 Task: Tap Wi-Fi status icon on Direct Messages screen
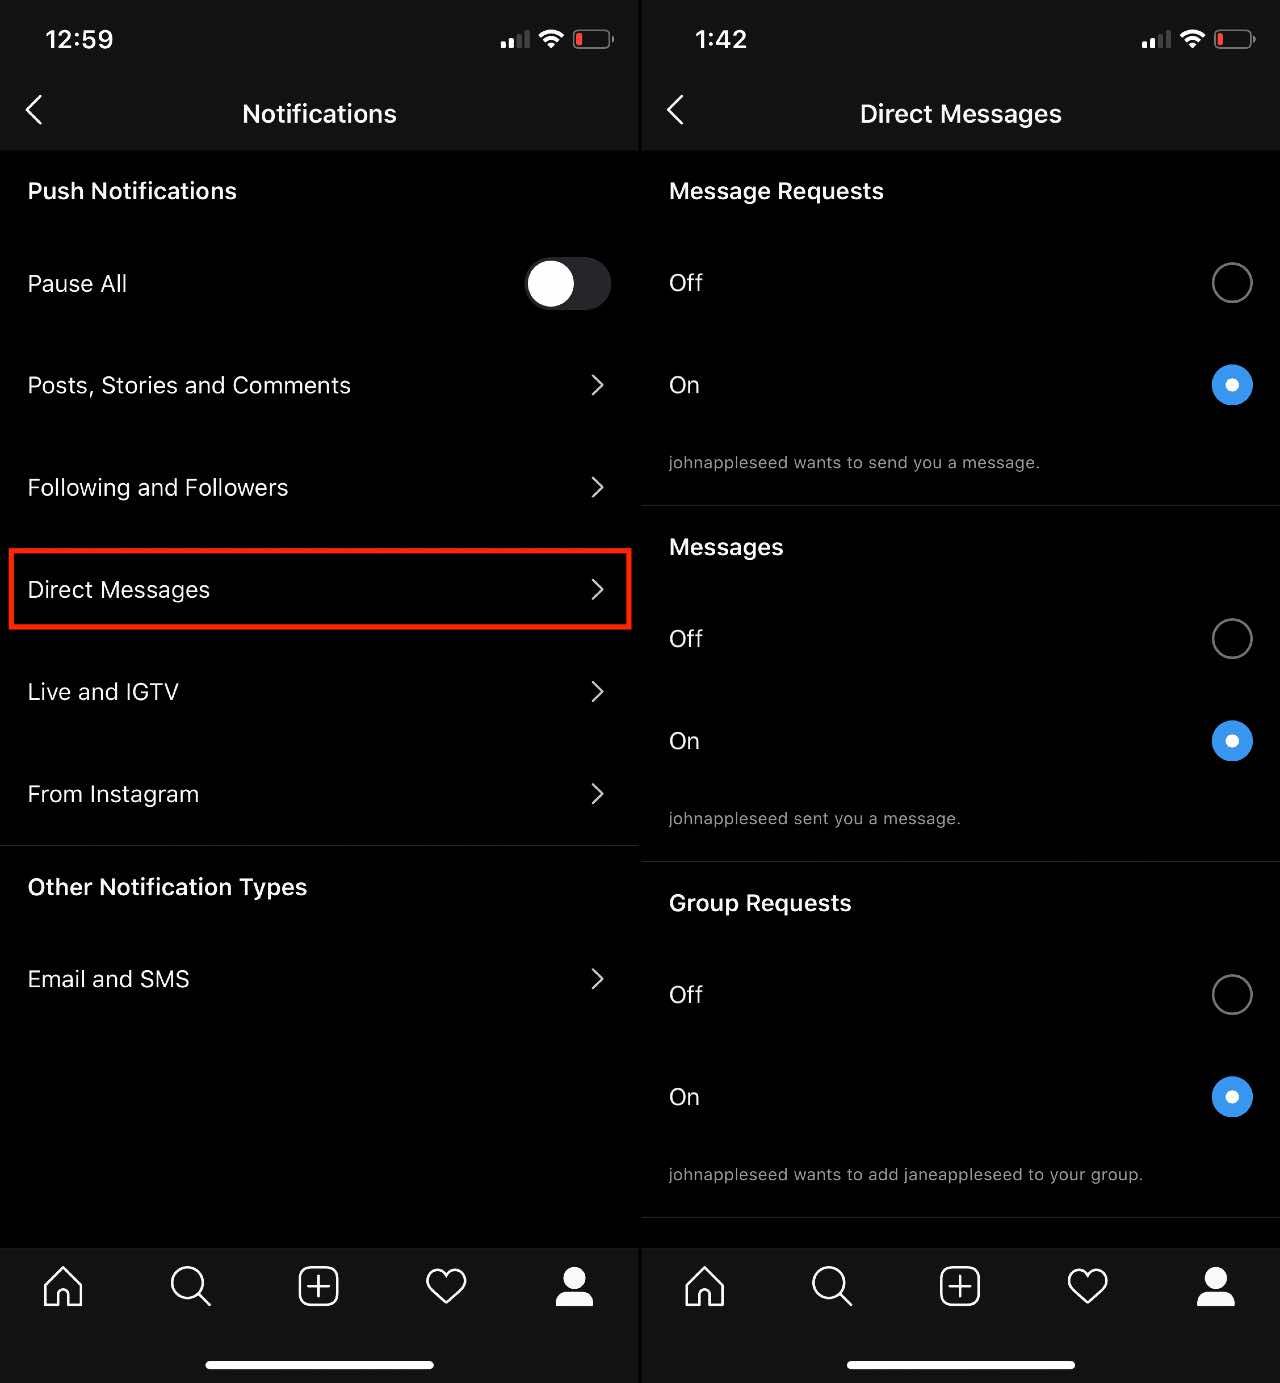pyautogui.click(x=1192, y=39)
